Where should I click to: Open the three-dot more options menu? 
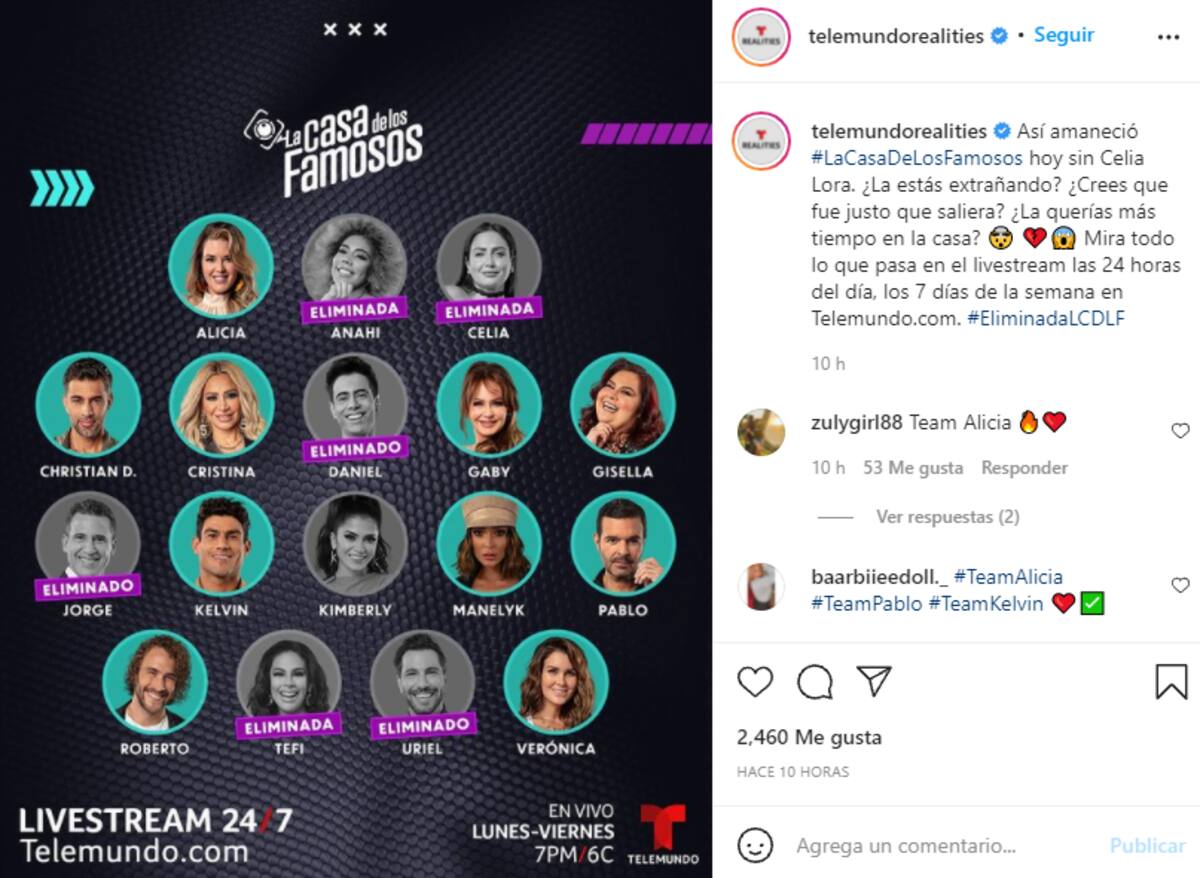[1168, 36]
